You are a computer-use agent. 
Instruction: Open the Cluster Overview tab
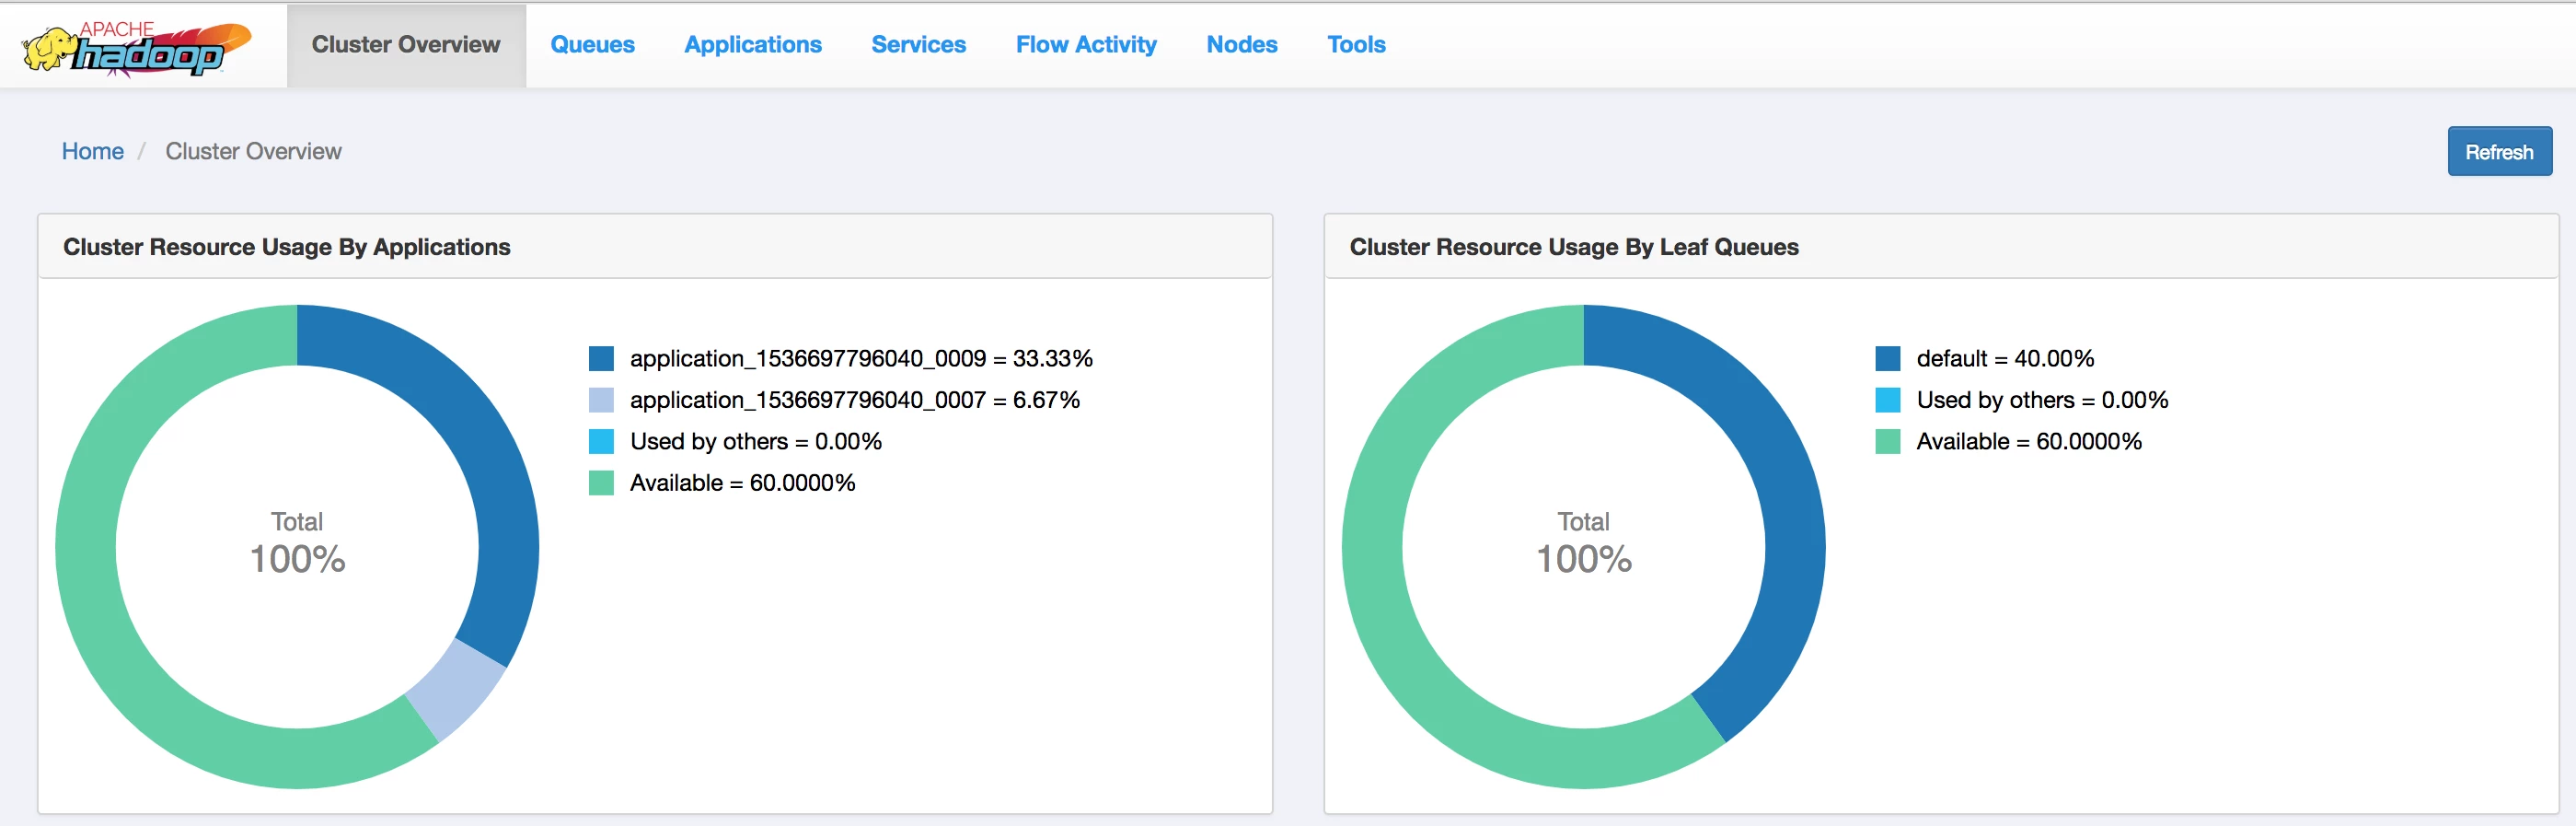coord(406,45)
